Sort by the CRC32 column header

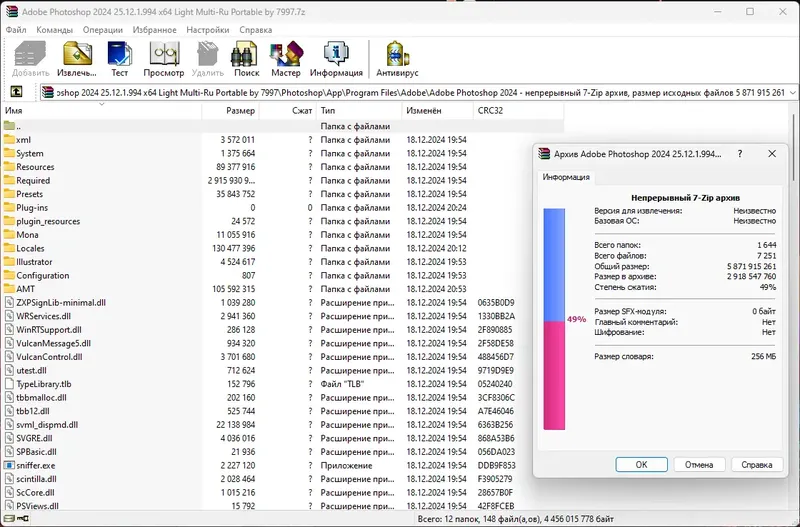(x=518, y=111)
